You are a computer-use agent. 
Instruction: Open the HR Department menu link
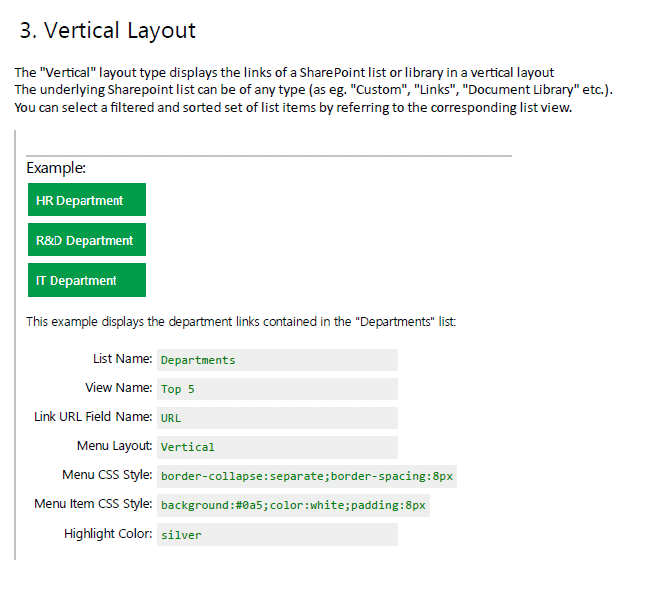(86, 200)
